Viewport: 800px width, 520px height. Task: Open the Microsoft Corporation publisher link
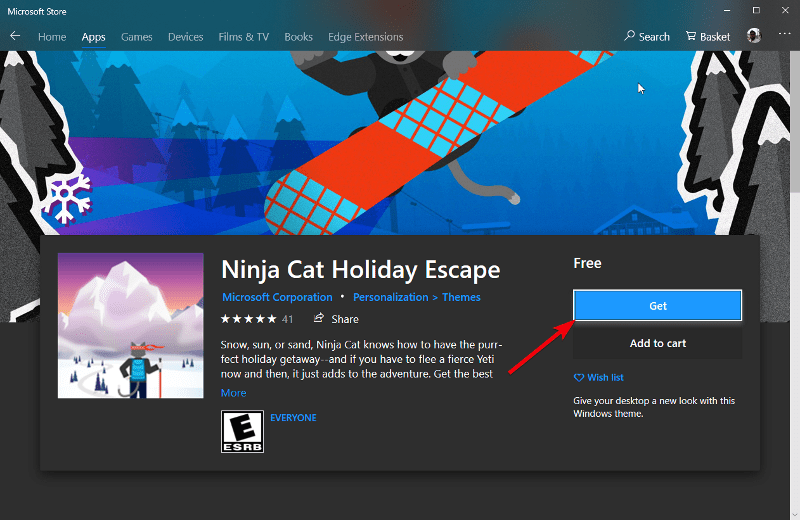[277, 297]
